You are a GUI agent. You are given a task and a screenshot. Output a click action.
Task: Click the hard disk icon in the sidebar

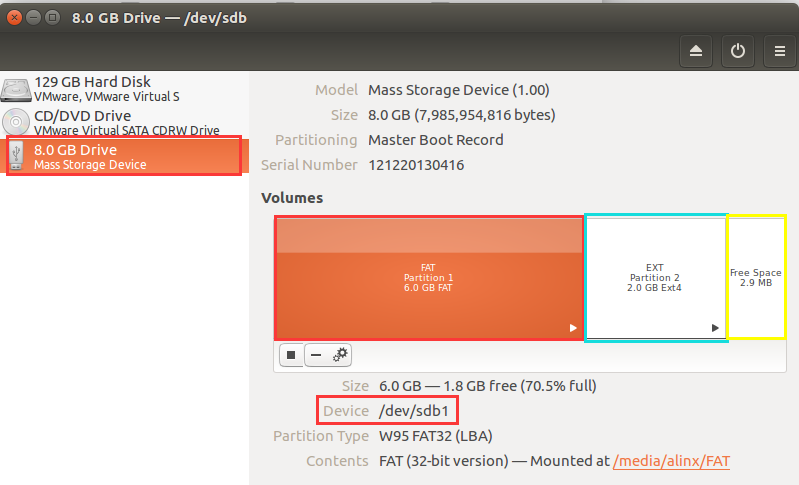(16, 90)
